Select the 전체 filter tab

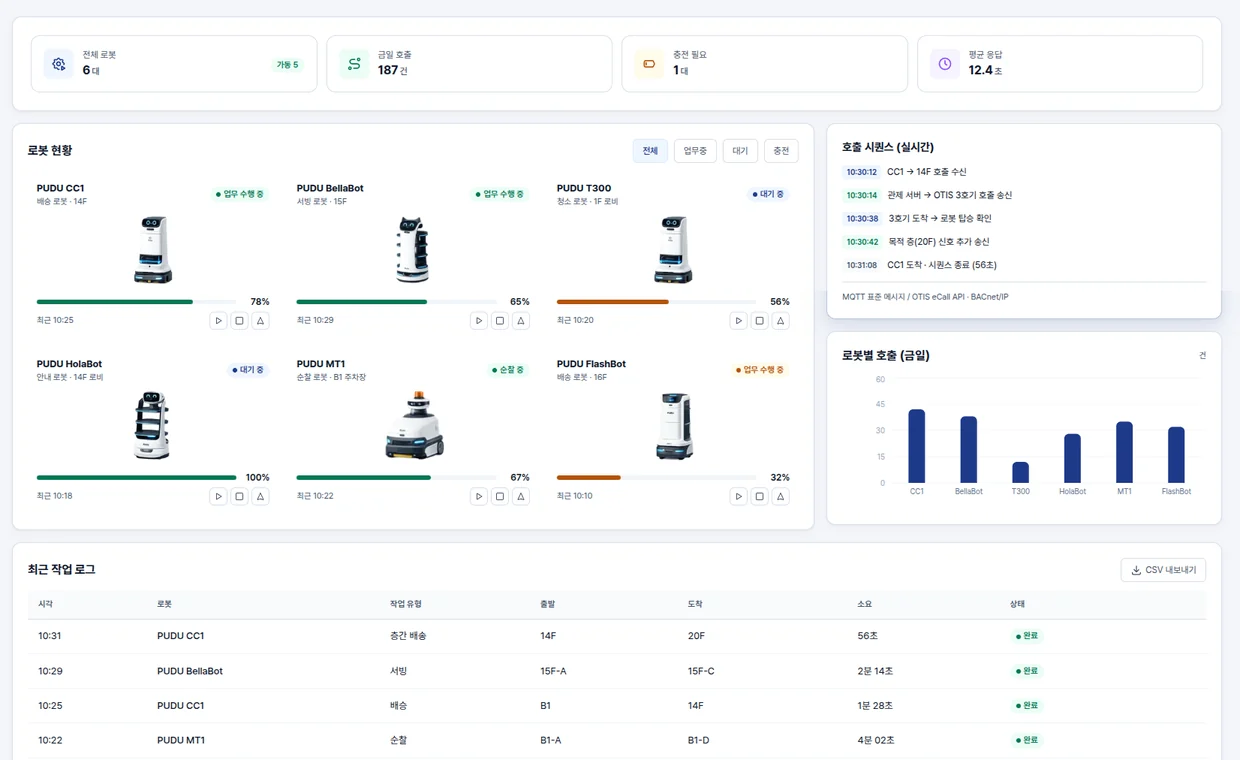tap(650, 151)
